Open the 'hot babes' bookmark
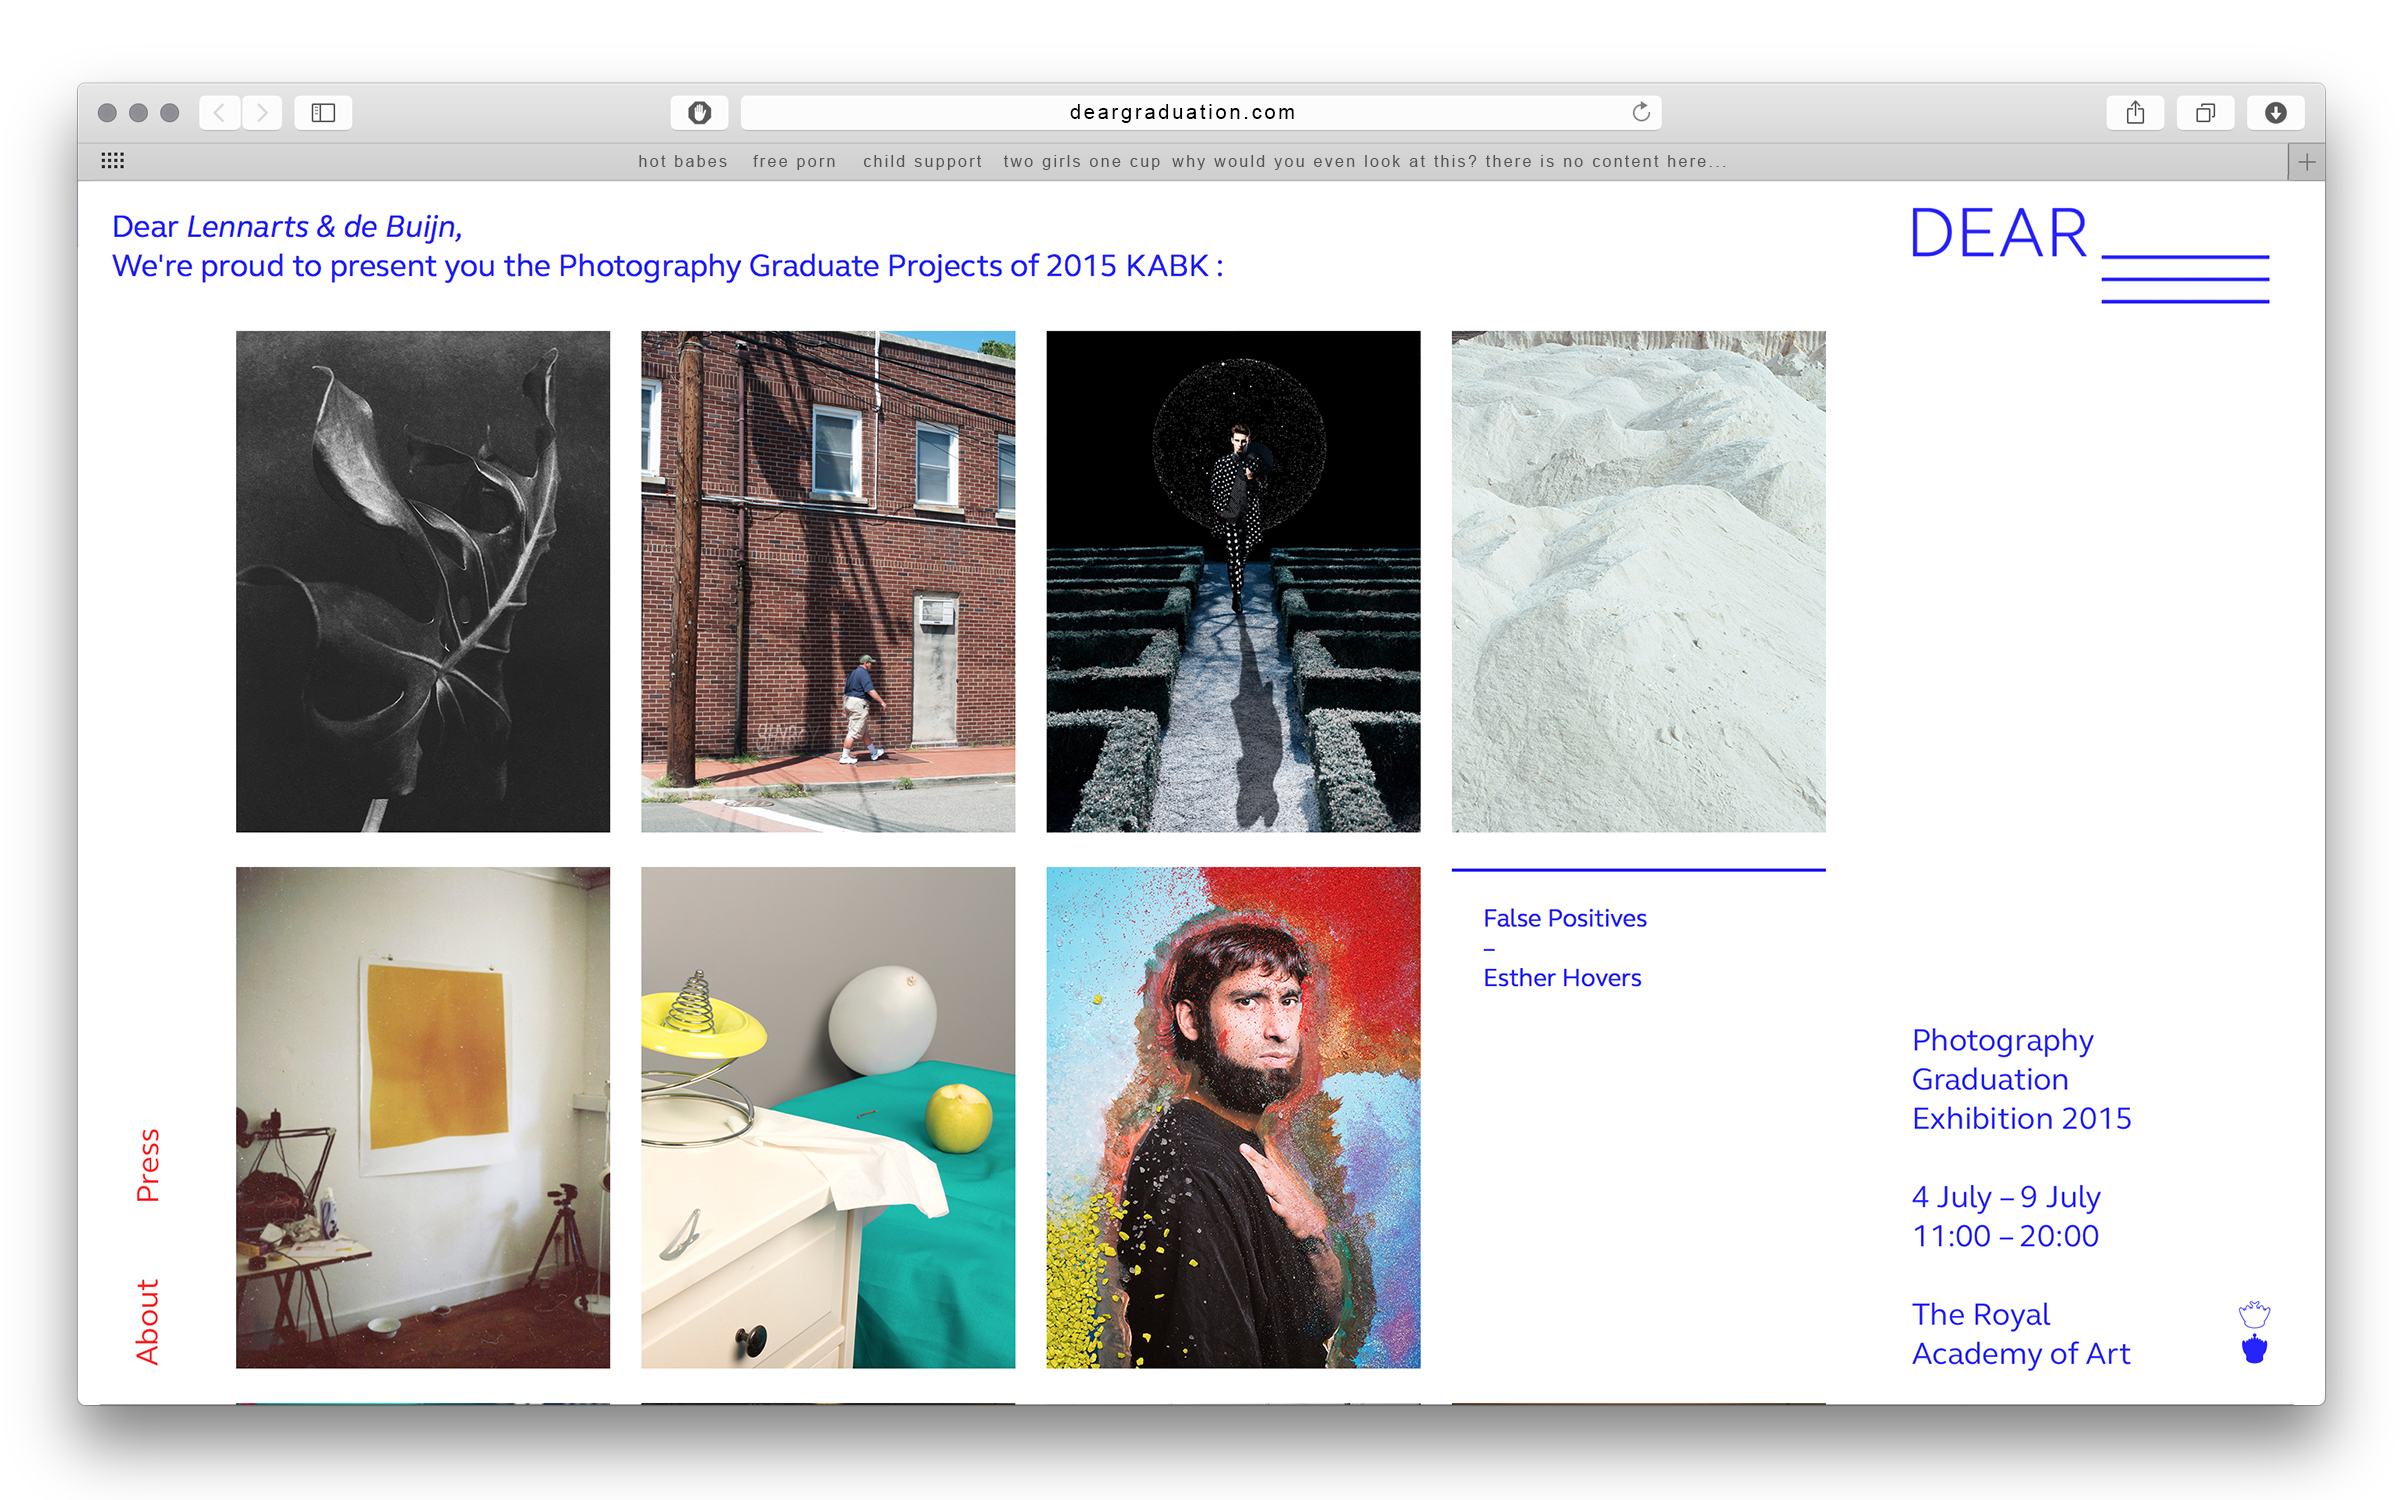This screenshot has height=1500, width=2400. (683, 161)
